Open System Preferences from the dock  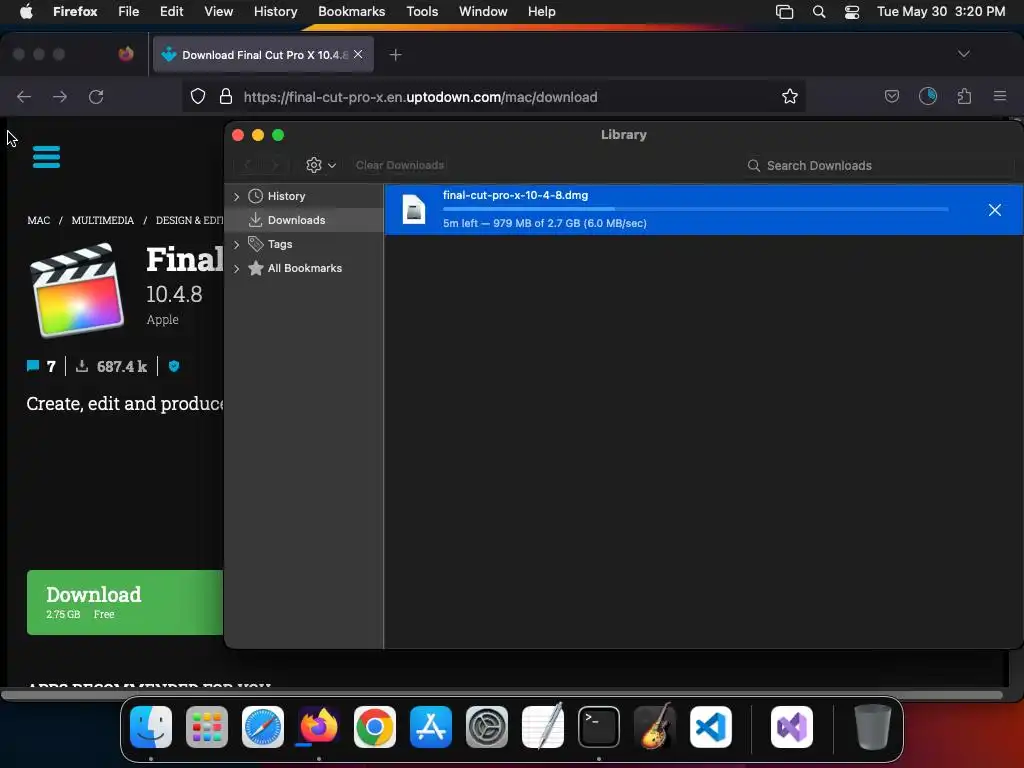tap(487, 727)
